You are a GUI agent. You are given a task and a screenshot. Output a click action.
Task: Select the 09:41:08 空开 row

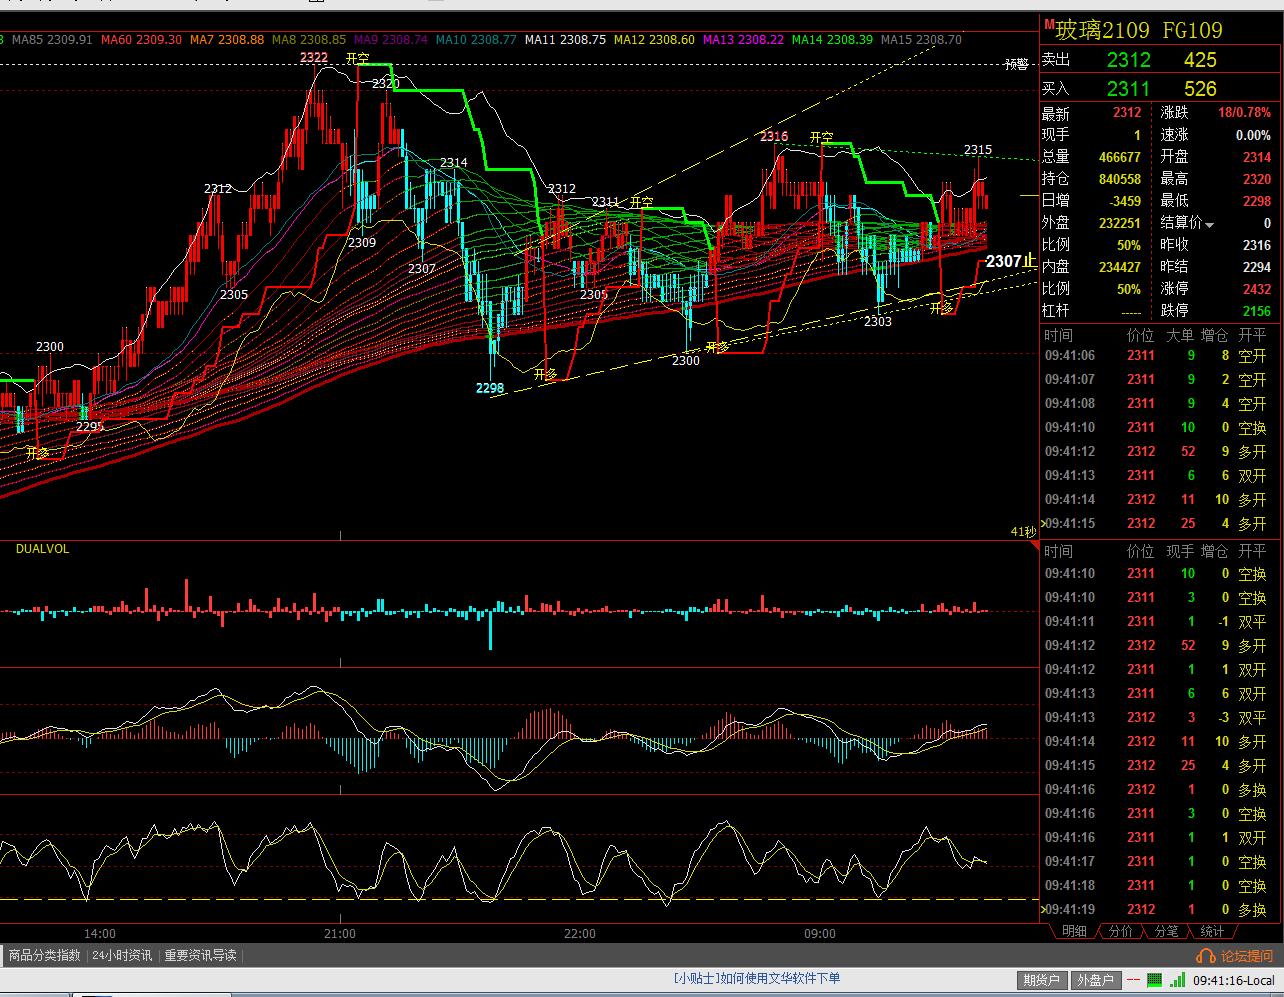click(1160, 403)
